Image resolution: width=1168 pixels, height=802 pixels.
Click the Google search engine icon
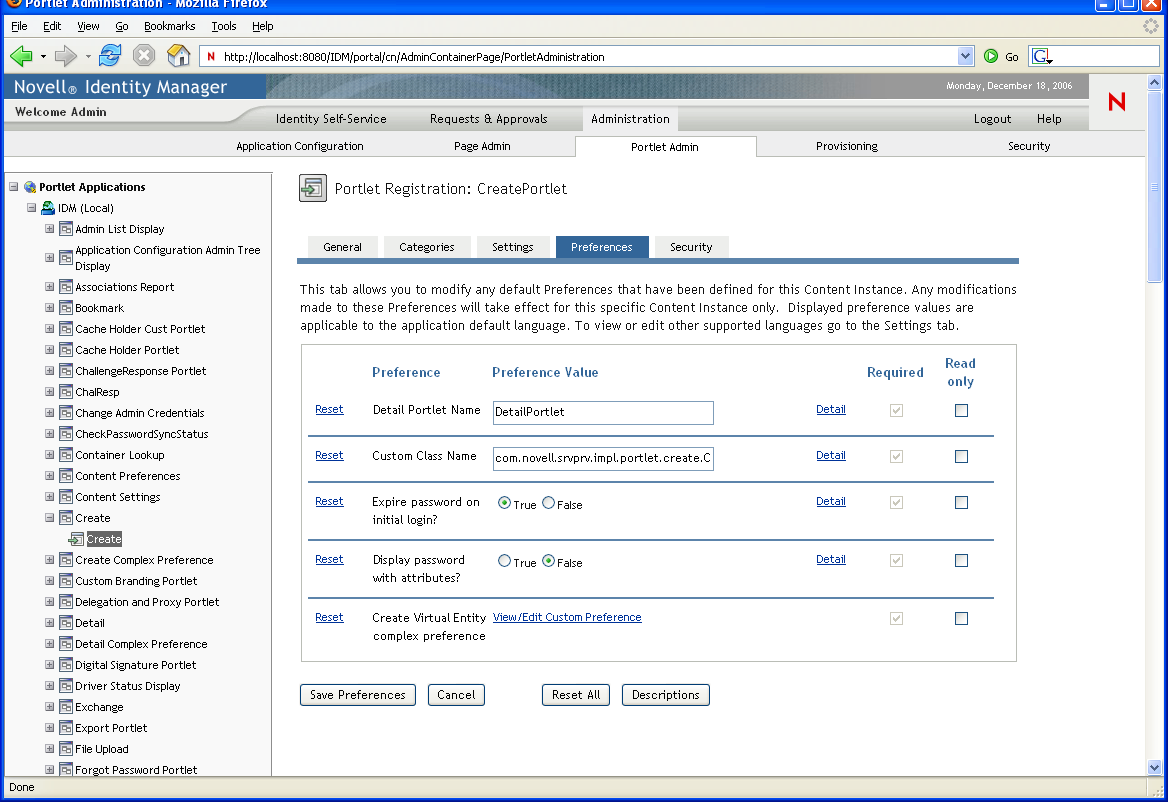point(1041,56)
